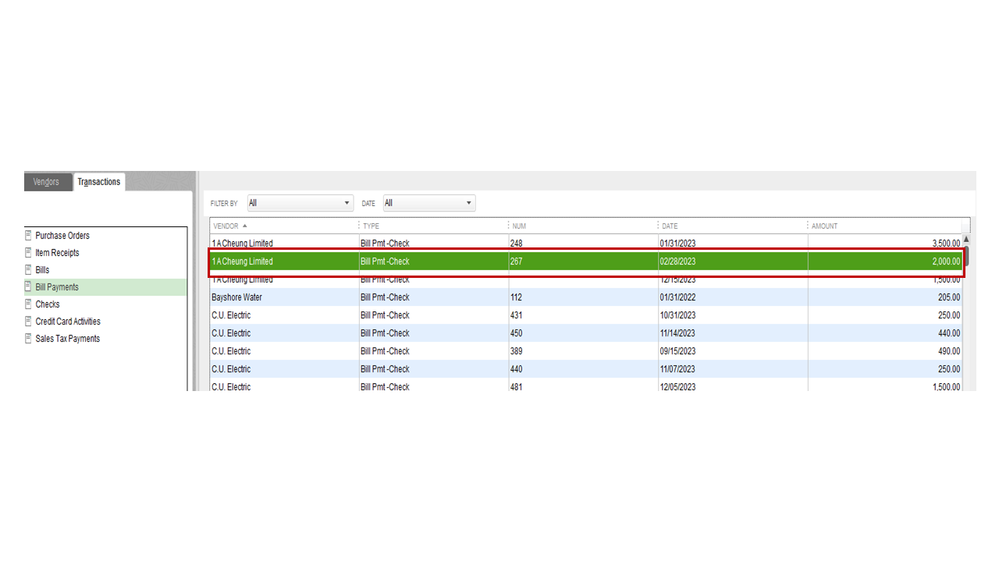The height and width of the screenshot is (562, 999).
Task: Click the 205.00 amount cell
Action: [x=949, y=298]
